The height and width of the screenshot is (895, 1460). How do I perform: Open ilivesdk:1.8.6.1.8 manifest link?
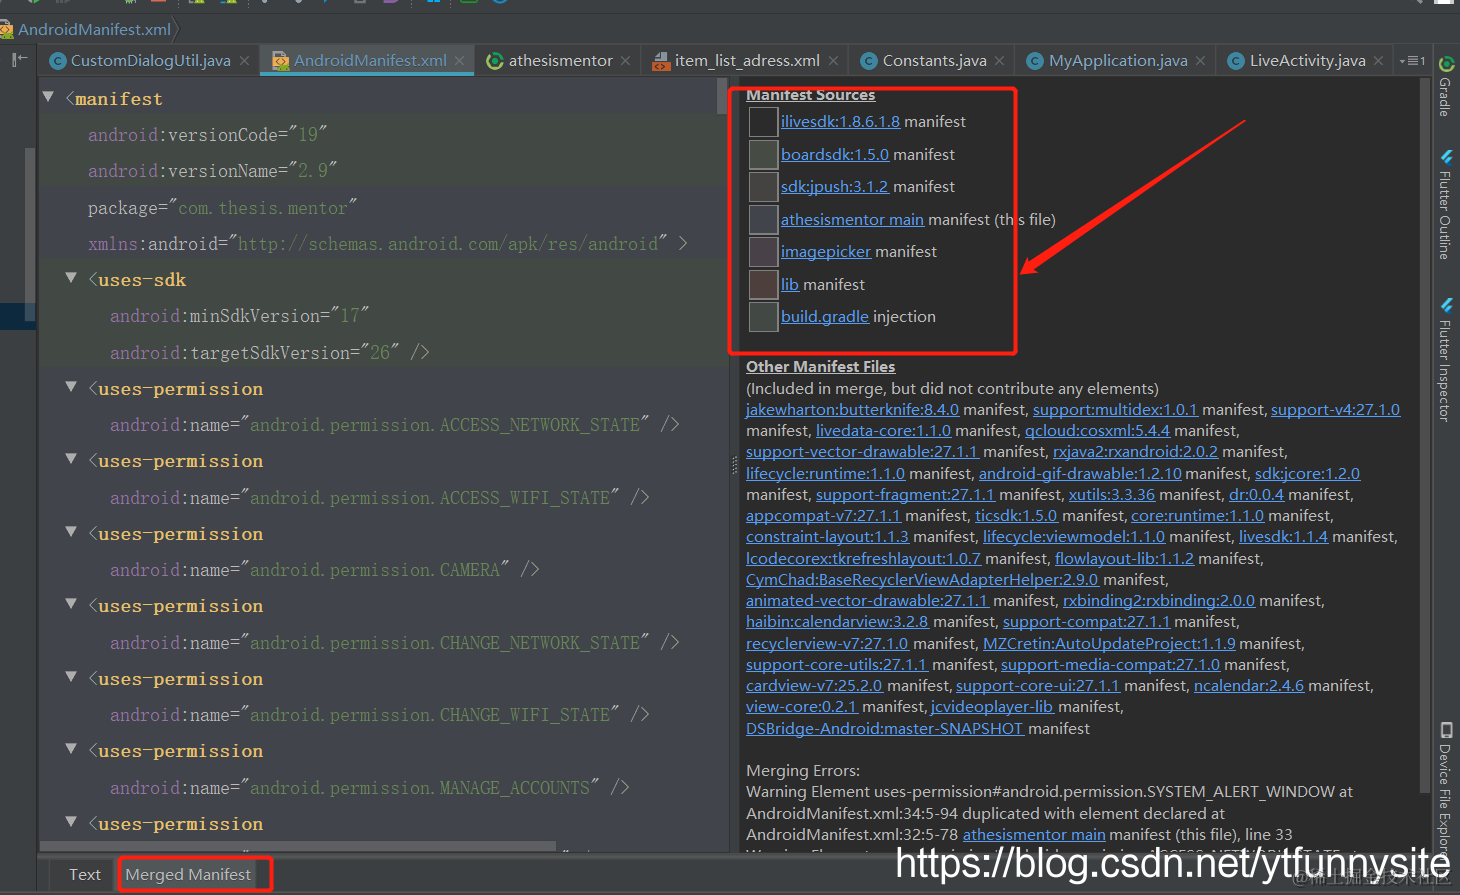pos(840,122)
